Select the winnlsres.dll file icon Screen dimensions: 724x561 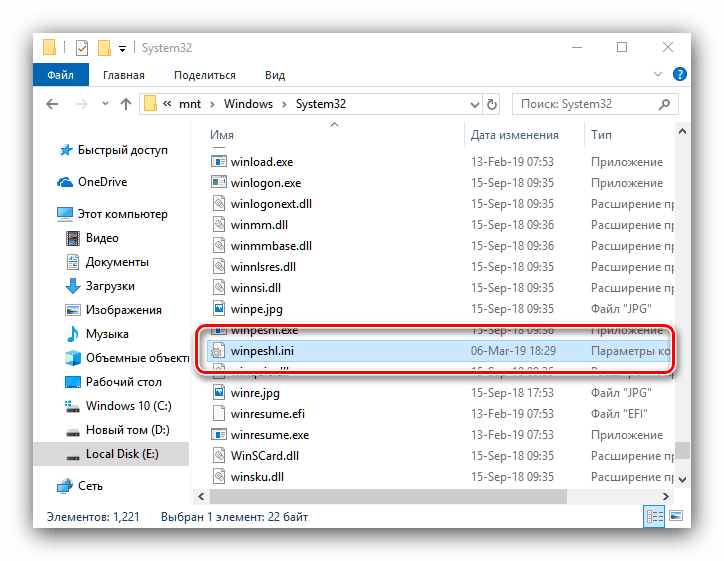point(219,266)
